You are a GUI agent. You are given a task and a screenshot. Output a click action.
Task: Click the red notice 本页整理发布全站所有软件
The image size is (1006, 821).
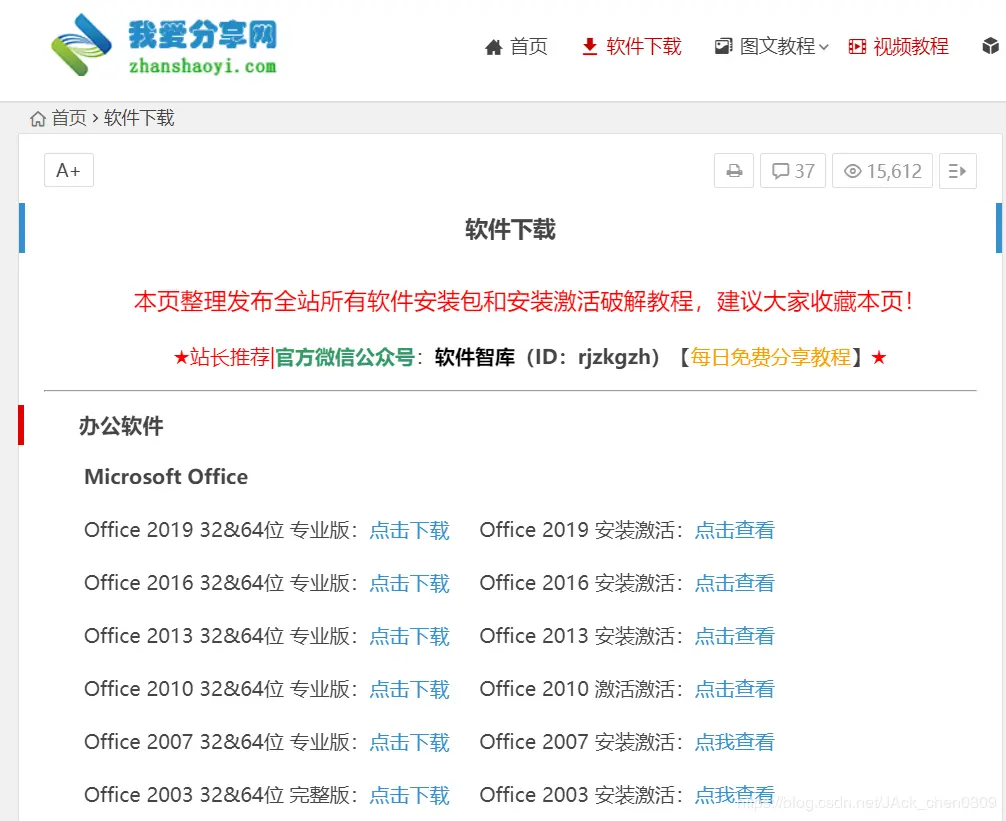coord(523,301)
